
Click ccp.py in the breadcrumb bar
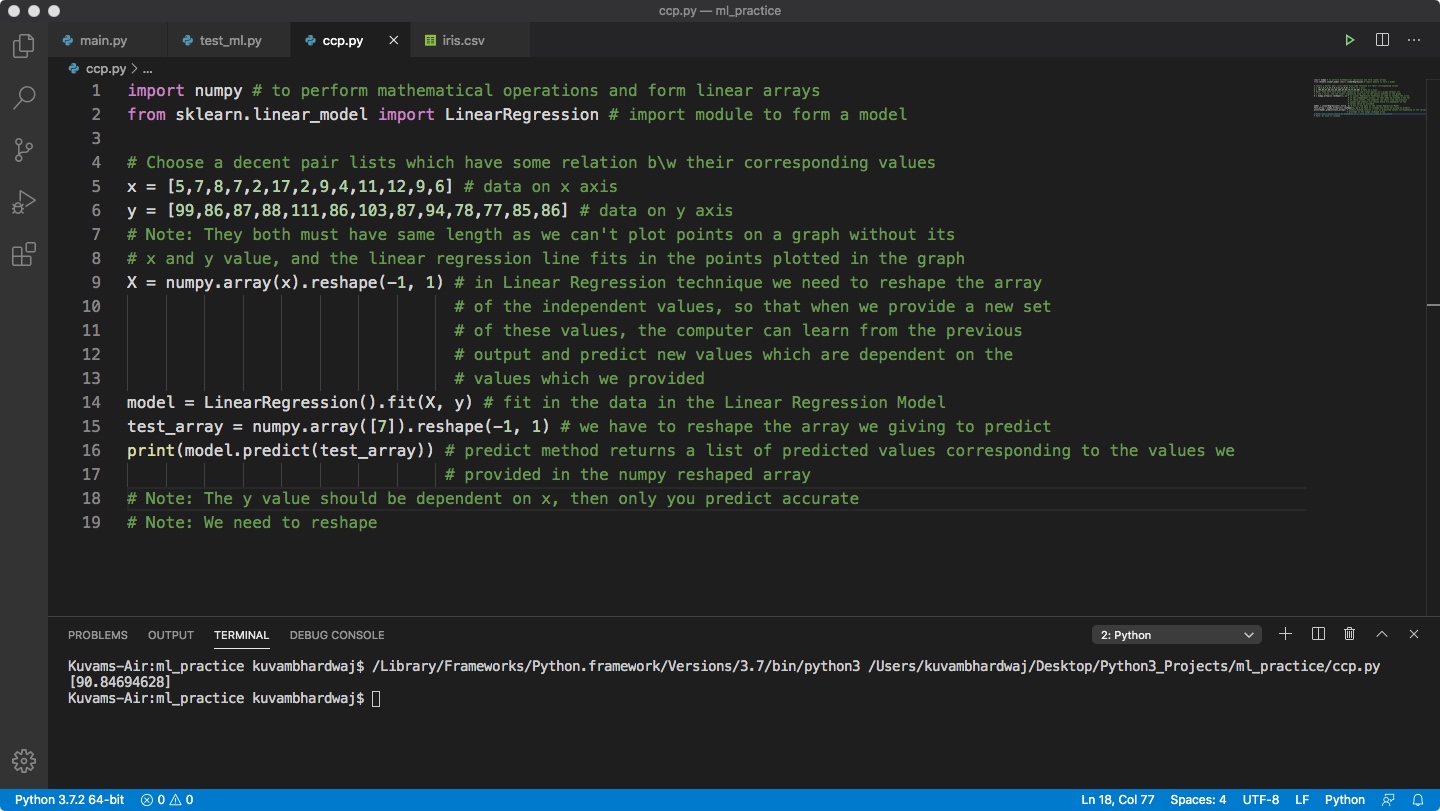click(x=106, y=69)
